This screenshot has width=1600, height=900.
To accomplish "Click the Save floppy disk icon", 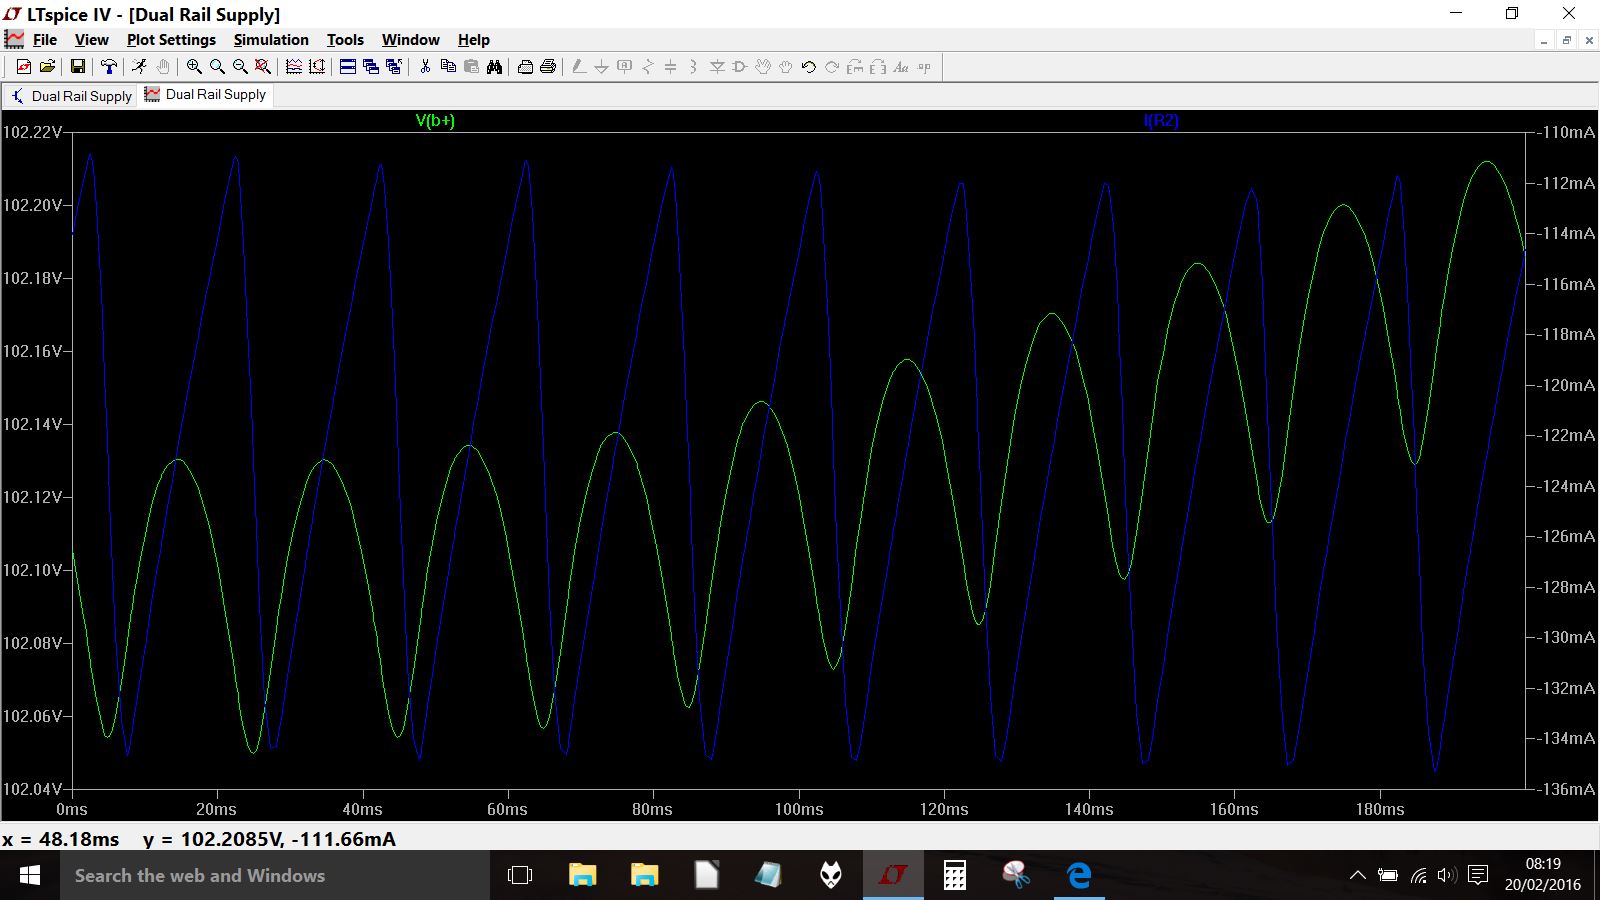I will coord(77,67).
